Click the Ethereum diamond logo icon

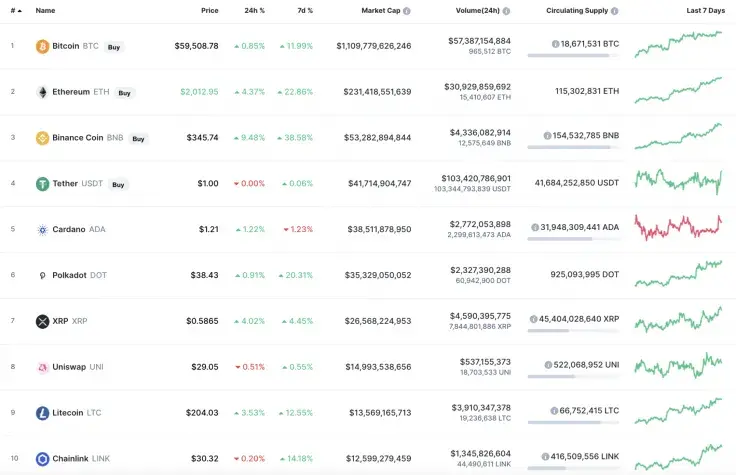(42, 92)
